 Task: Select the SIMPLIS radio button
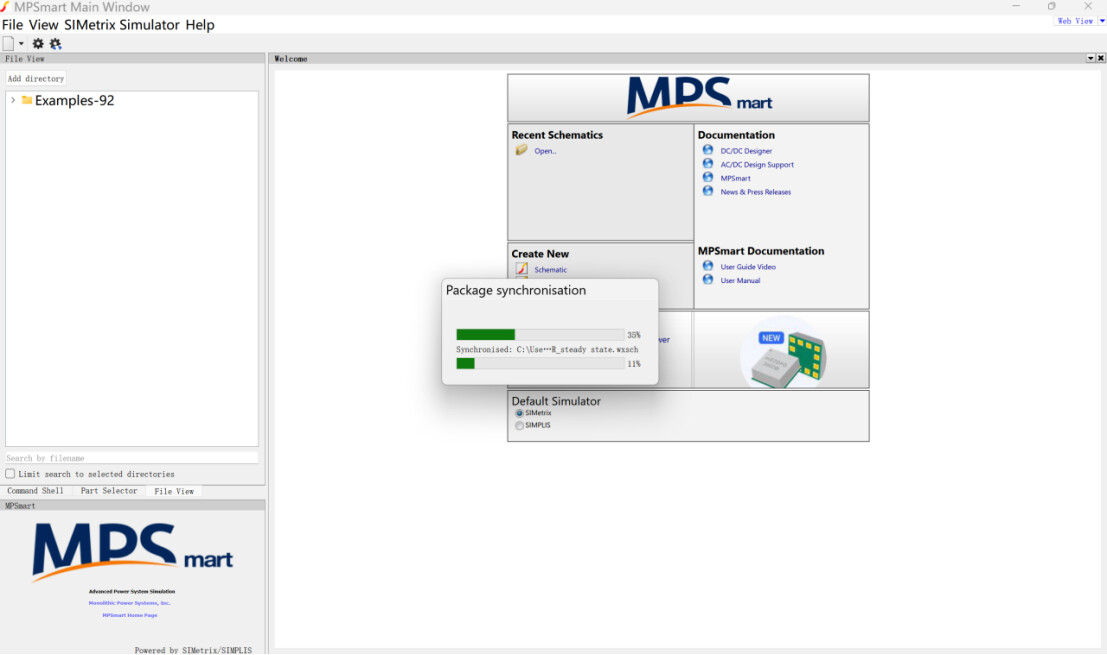pyautogui.click(x=519, y=425)
